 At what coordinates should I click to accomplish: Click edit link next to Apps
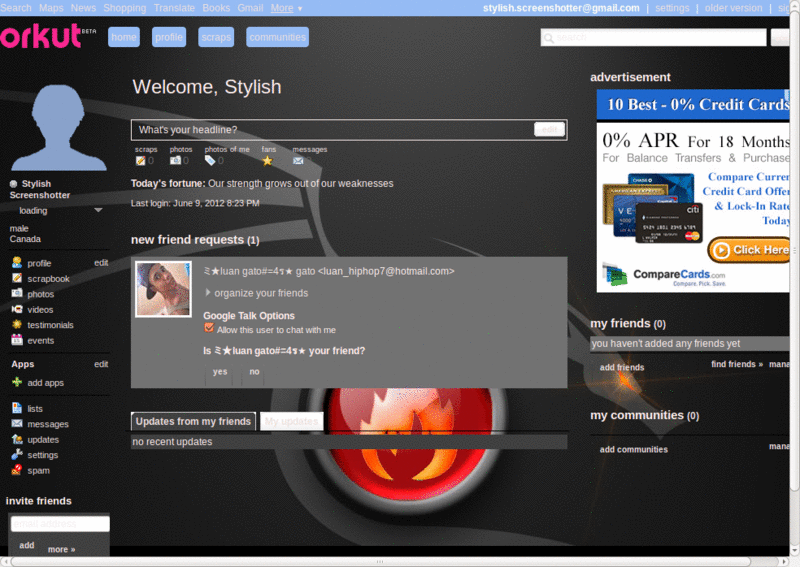[101, 364]
